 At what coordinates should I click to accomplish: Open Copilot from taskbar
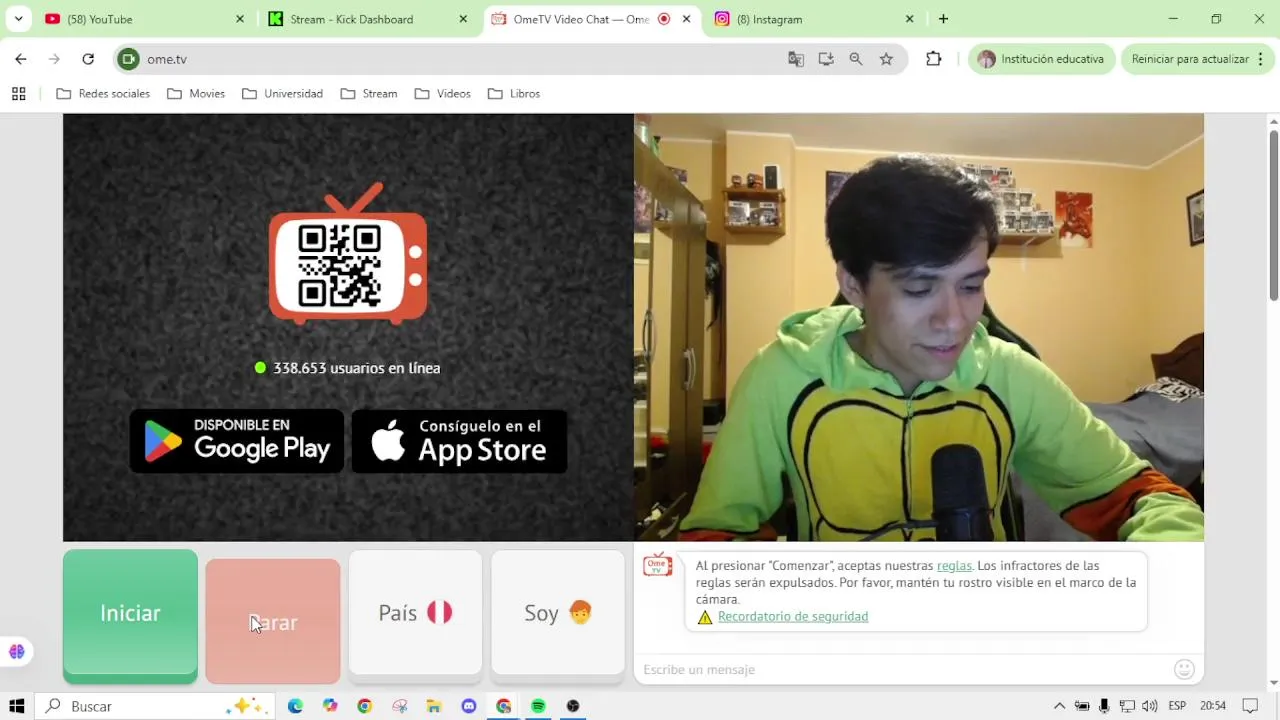pos(330,706)
